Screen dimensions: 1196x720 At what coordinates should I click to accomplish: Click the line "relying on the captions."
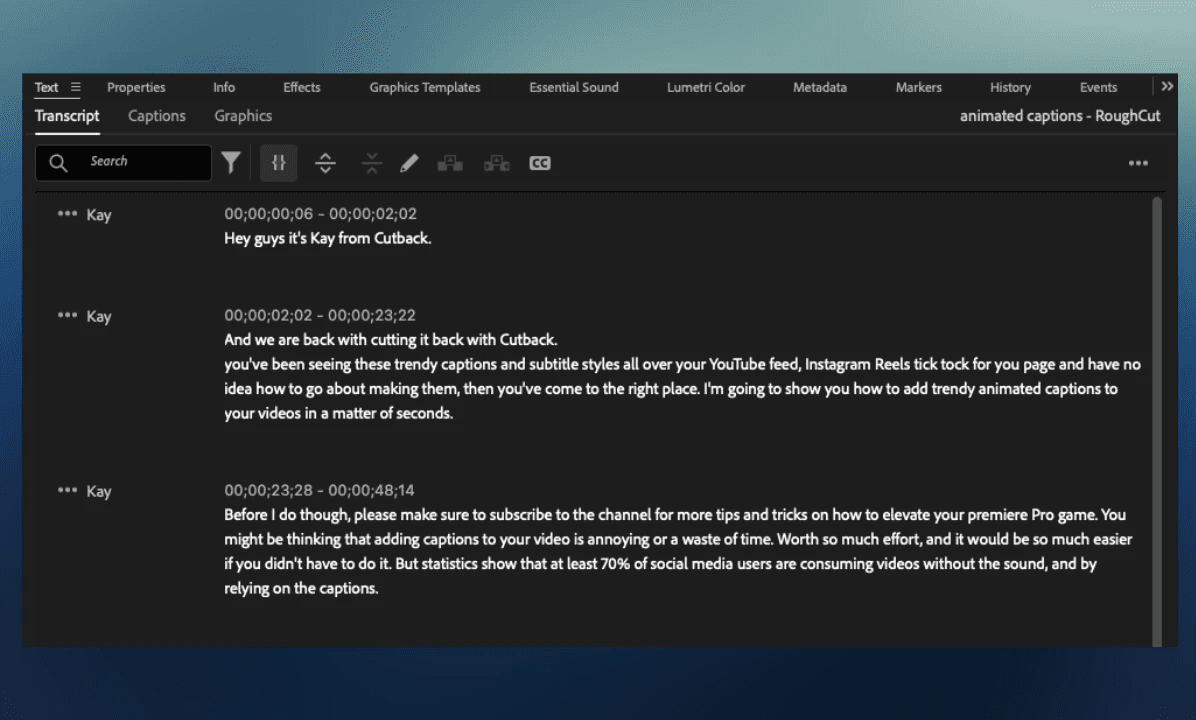[x=301, y=587]
